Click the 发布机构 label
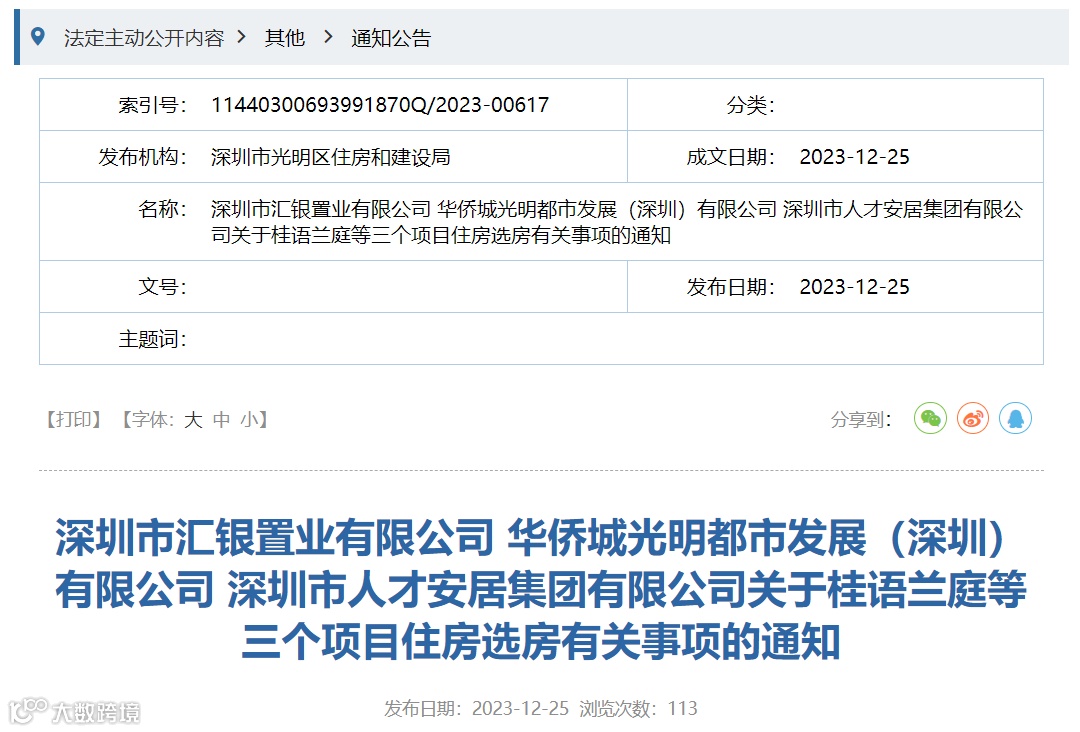This screenshot has height=732, width=1080. tap(143, 157)
